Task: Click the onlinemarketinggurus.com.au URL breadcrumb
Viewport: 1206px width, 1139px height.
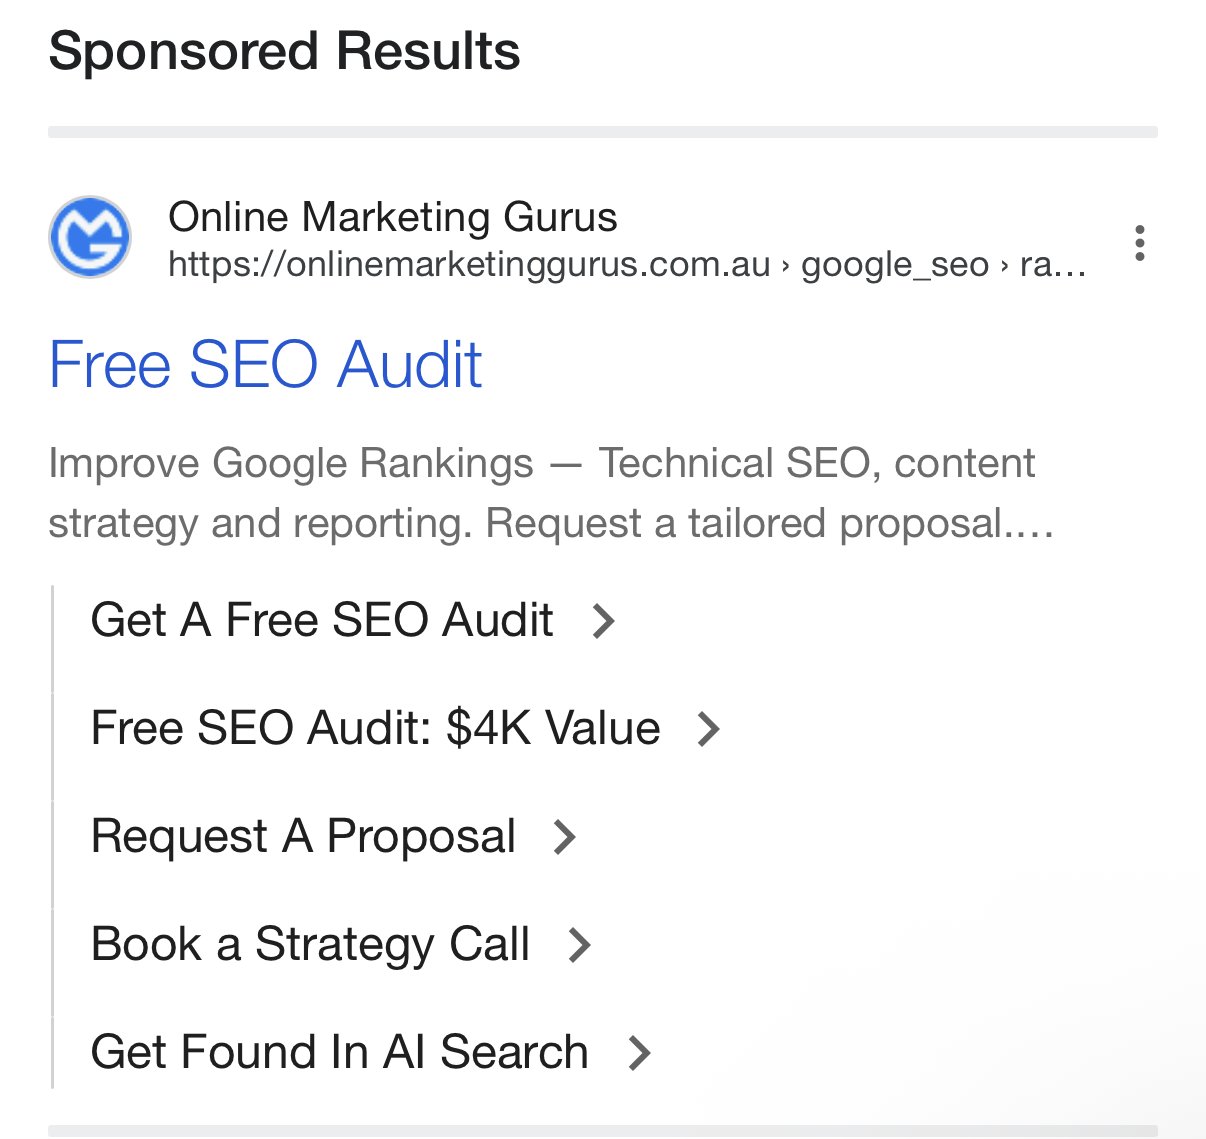Action: click(469, 264)
